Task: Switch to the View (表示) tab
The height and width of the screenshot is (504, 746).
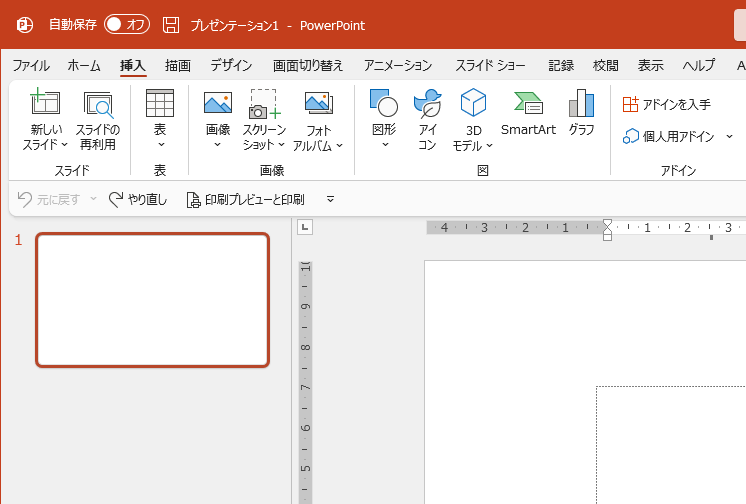Action: [x=650, y=65]
